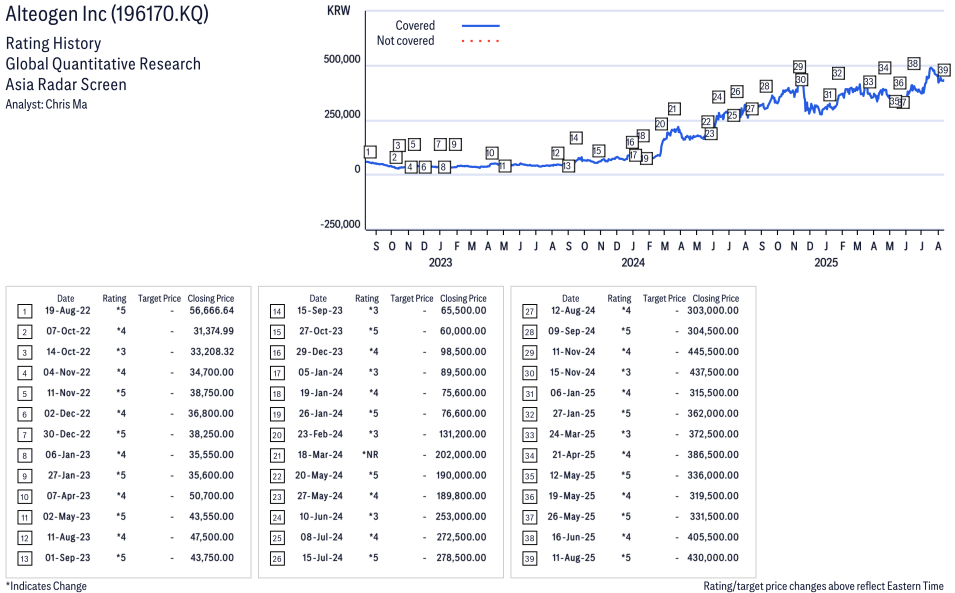Click the boxed number 39 in the table
The image size is (955, 593).
[x=530, y=559]
